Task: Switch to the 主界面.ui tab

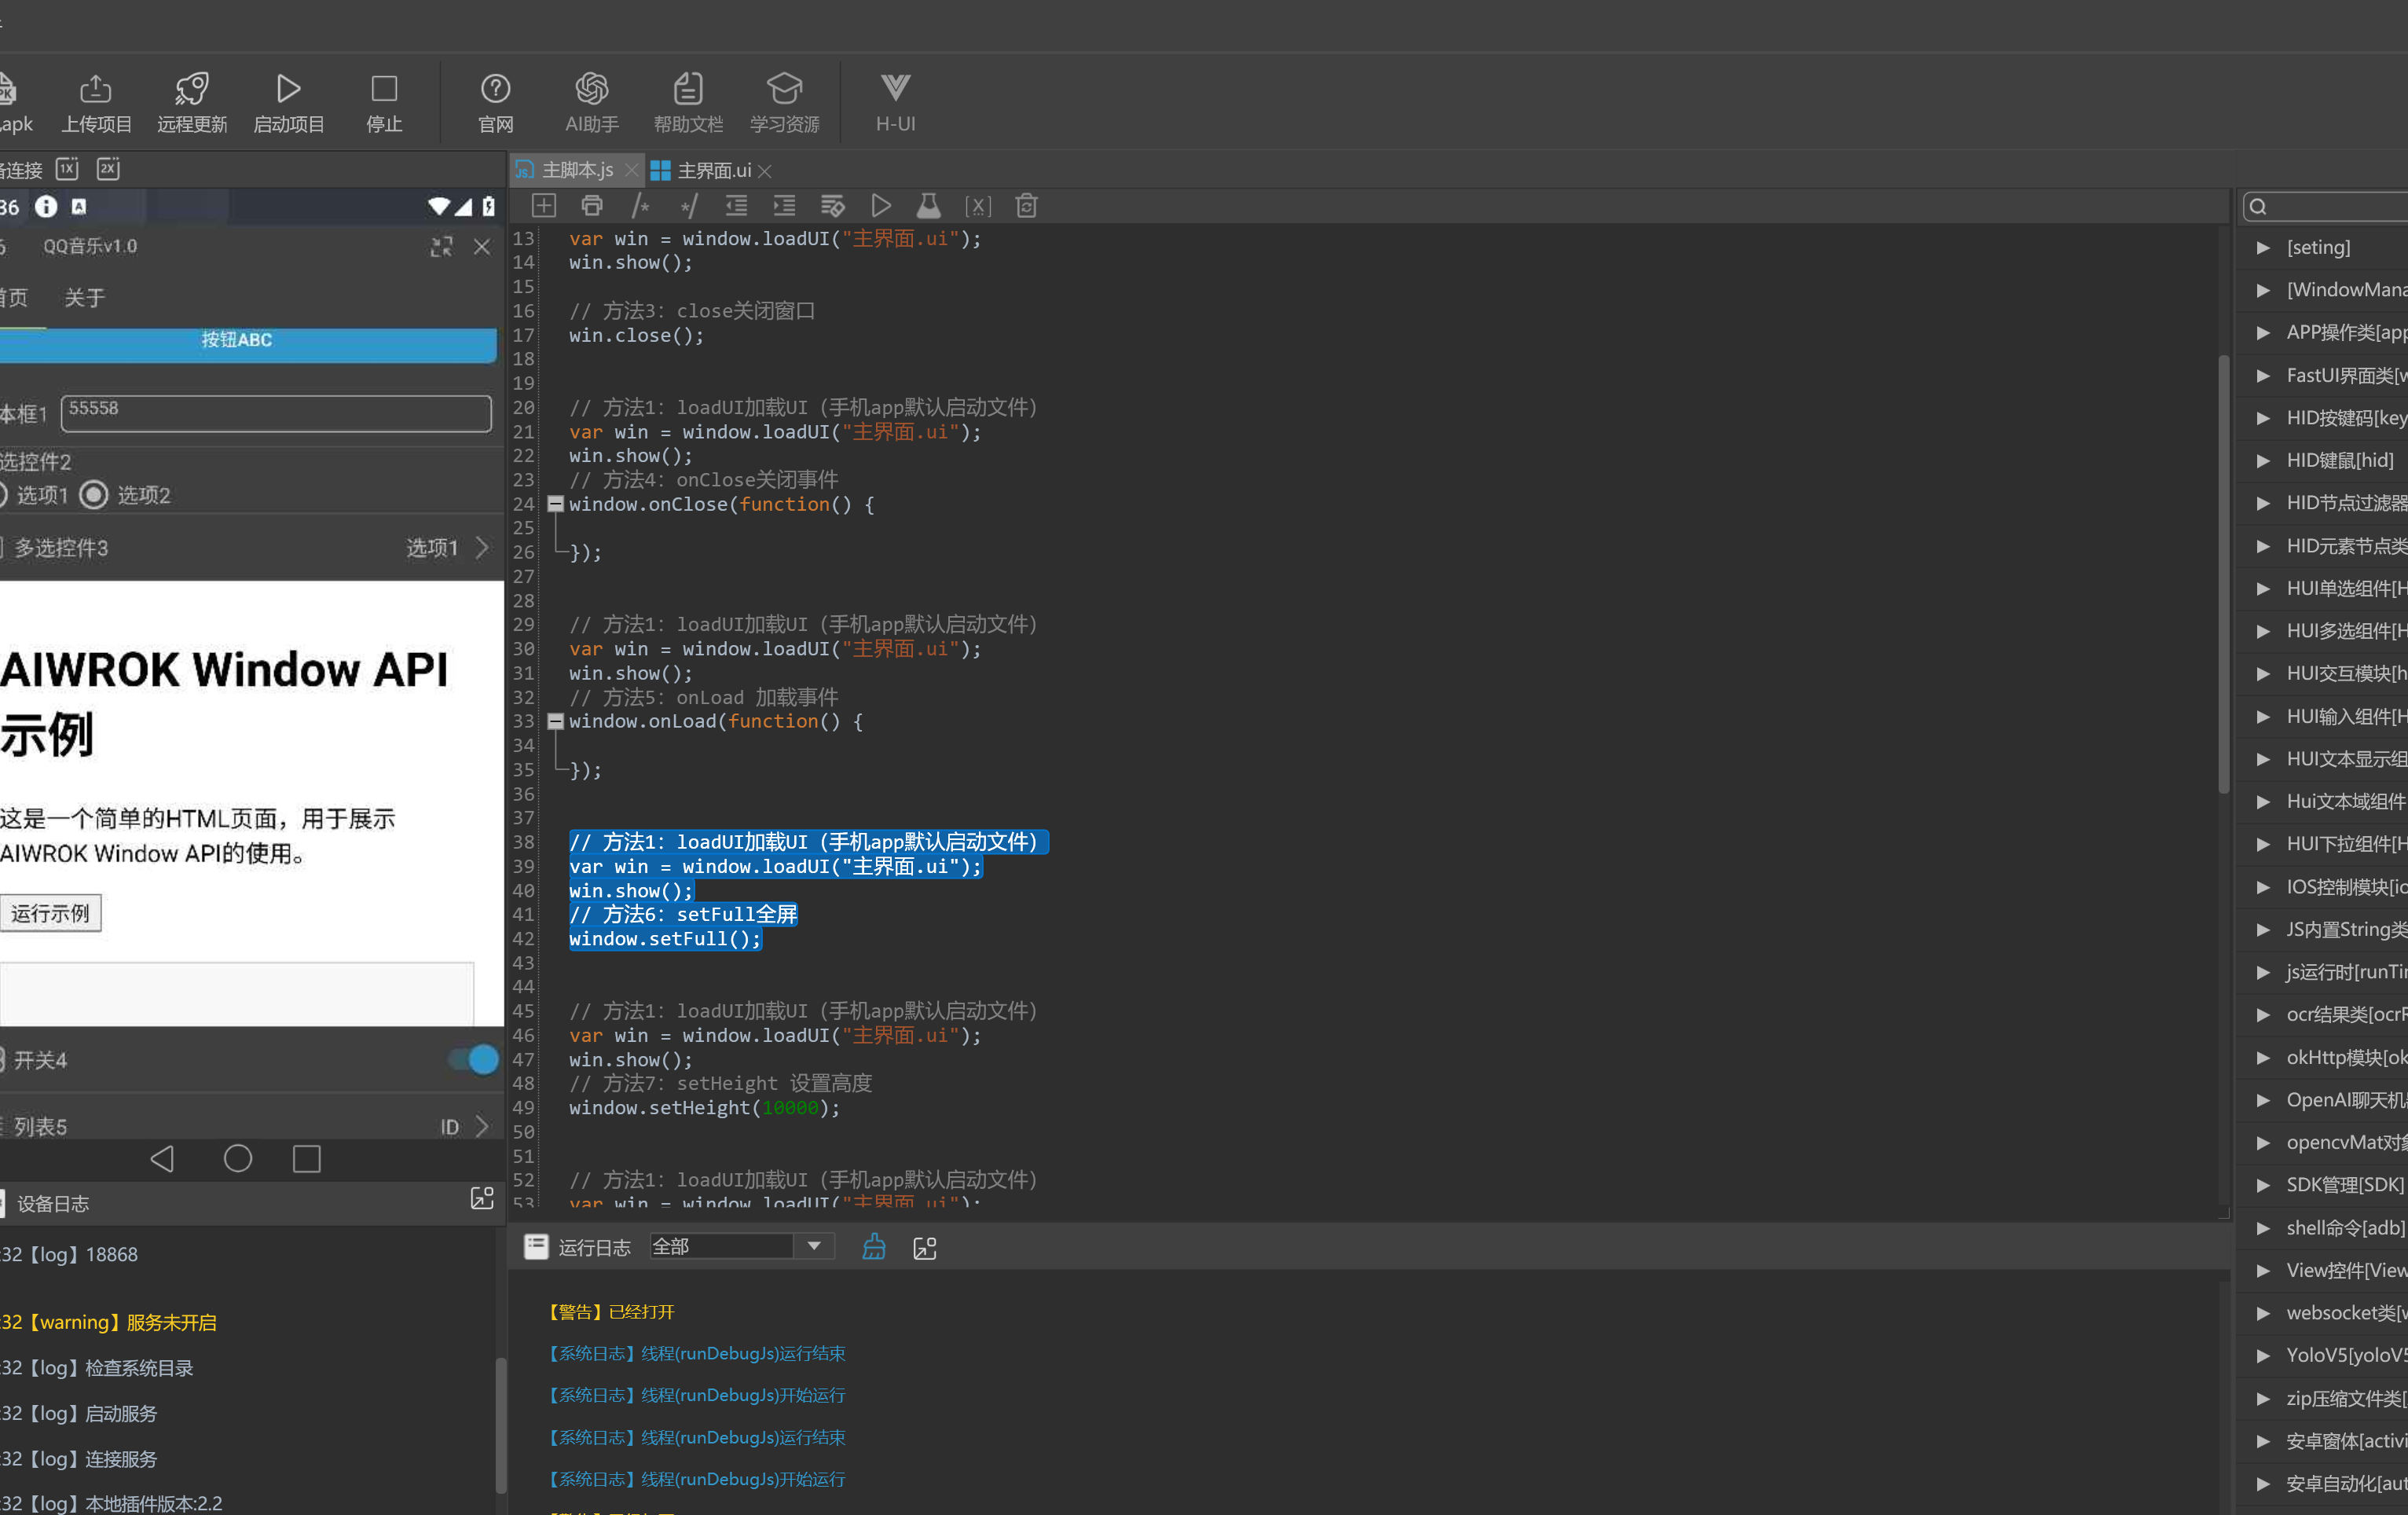Action: pos(713,171)
